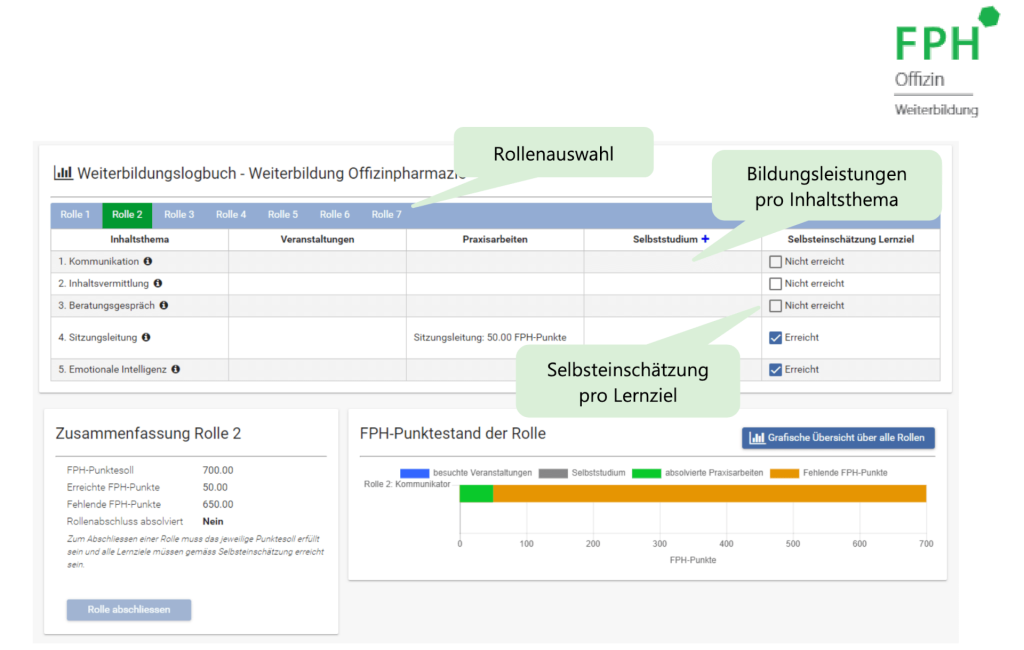1024x650 pixels.
Task: Select the Rolle 1 tab
Action: [x=76, y=214]
